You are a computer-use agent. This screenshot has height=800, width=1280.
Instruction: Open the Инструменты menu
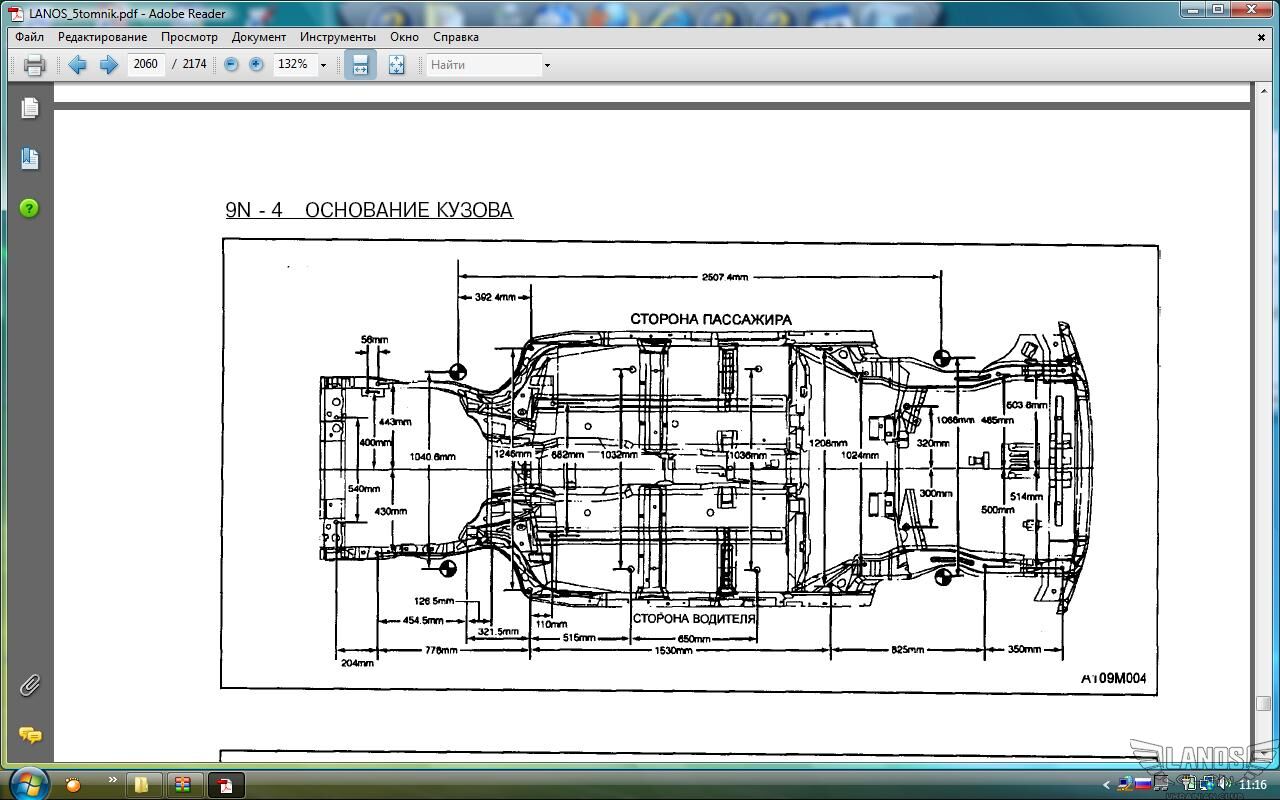tap(337, 37)
